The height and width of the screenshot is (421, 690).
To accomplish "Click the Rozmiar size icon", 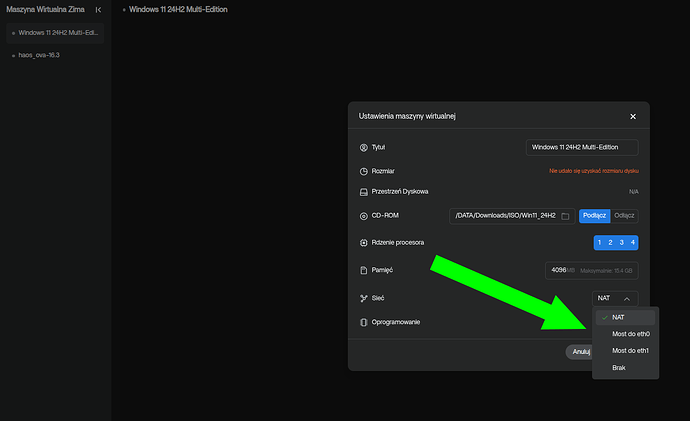I will (x=364, y=171).
